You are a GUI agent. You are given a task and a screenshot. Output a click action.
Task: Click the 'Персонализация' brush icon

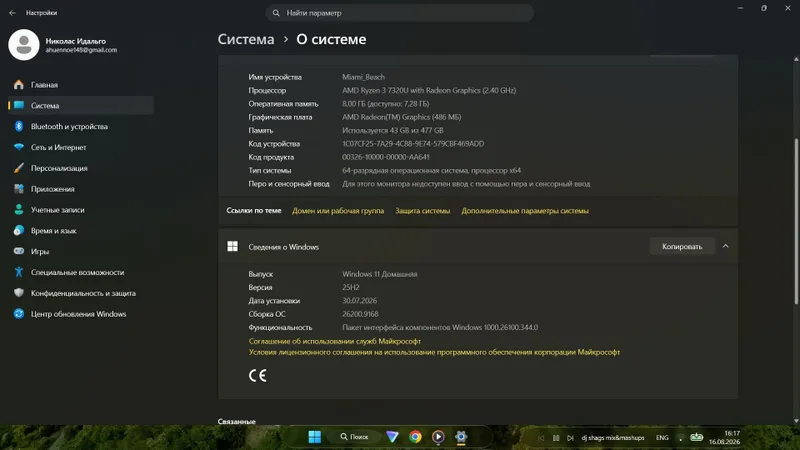click(x=19, y=168)
